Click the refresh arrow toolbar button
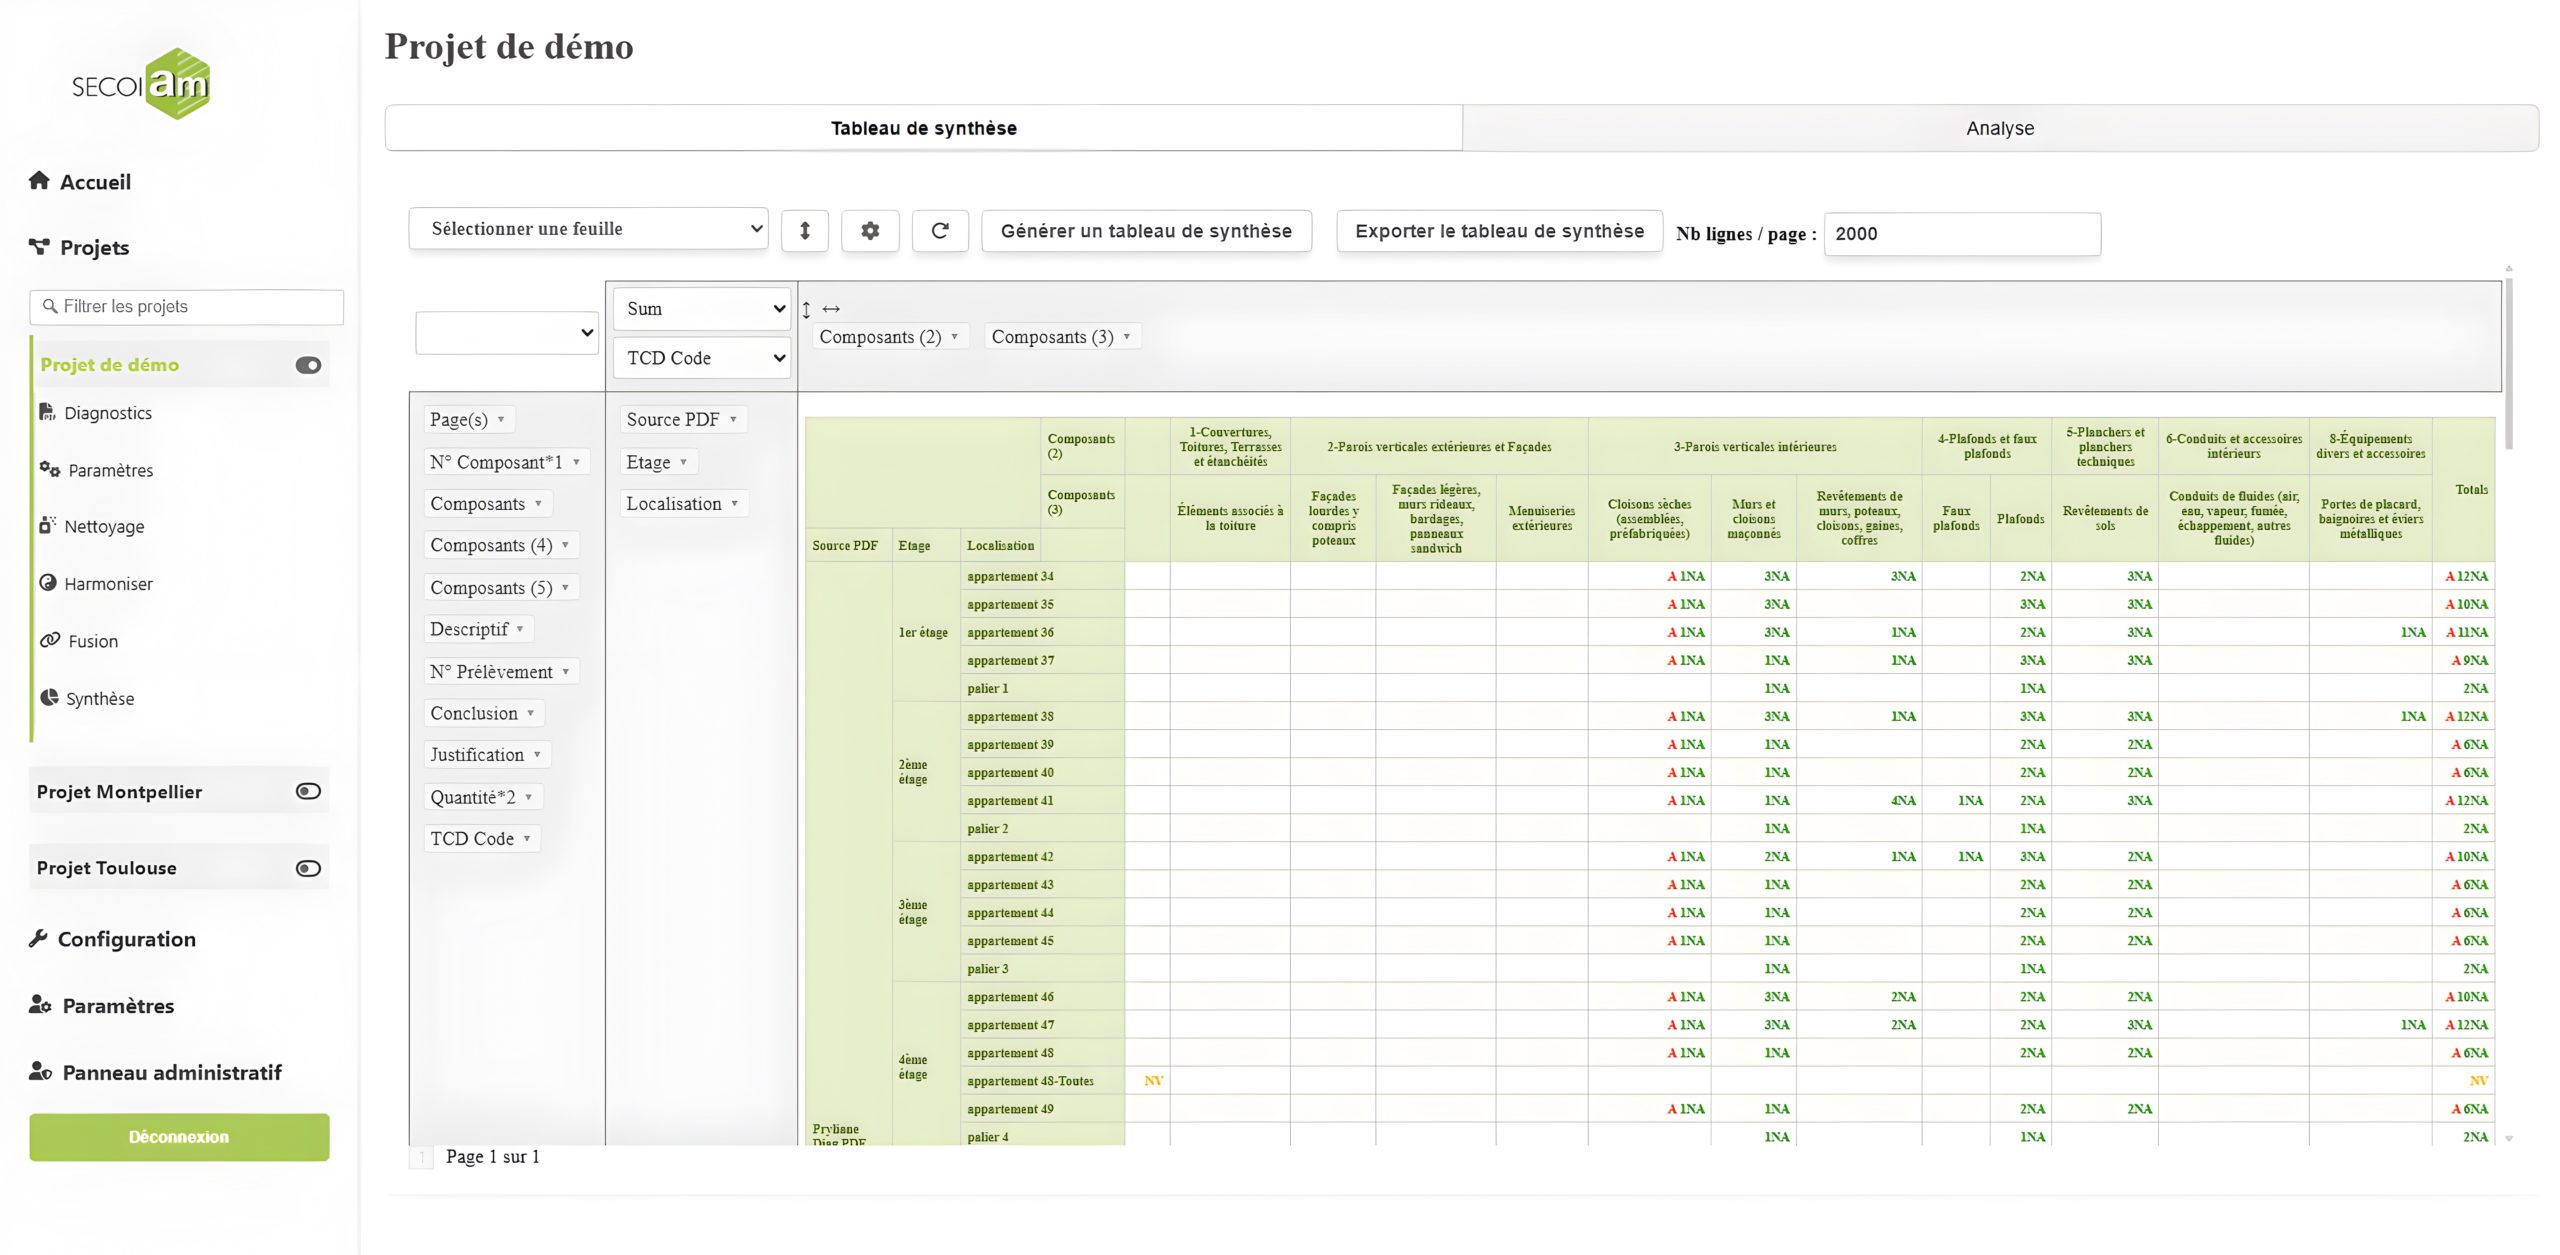 pyautogui.click(x=940, y=231)
